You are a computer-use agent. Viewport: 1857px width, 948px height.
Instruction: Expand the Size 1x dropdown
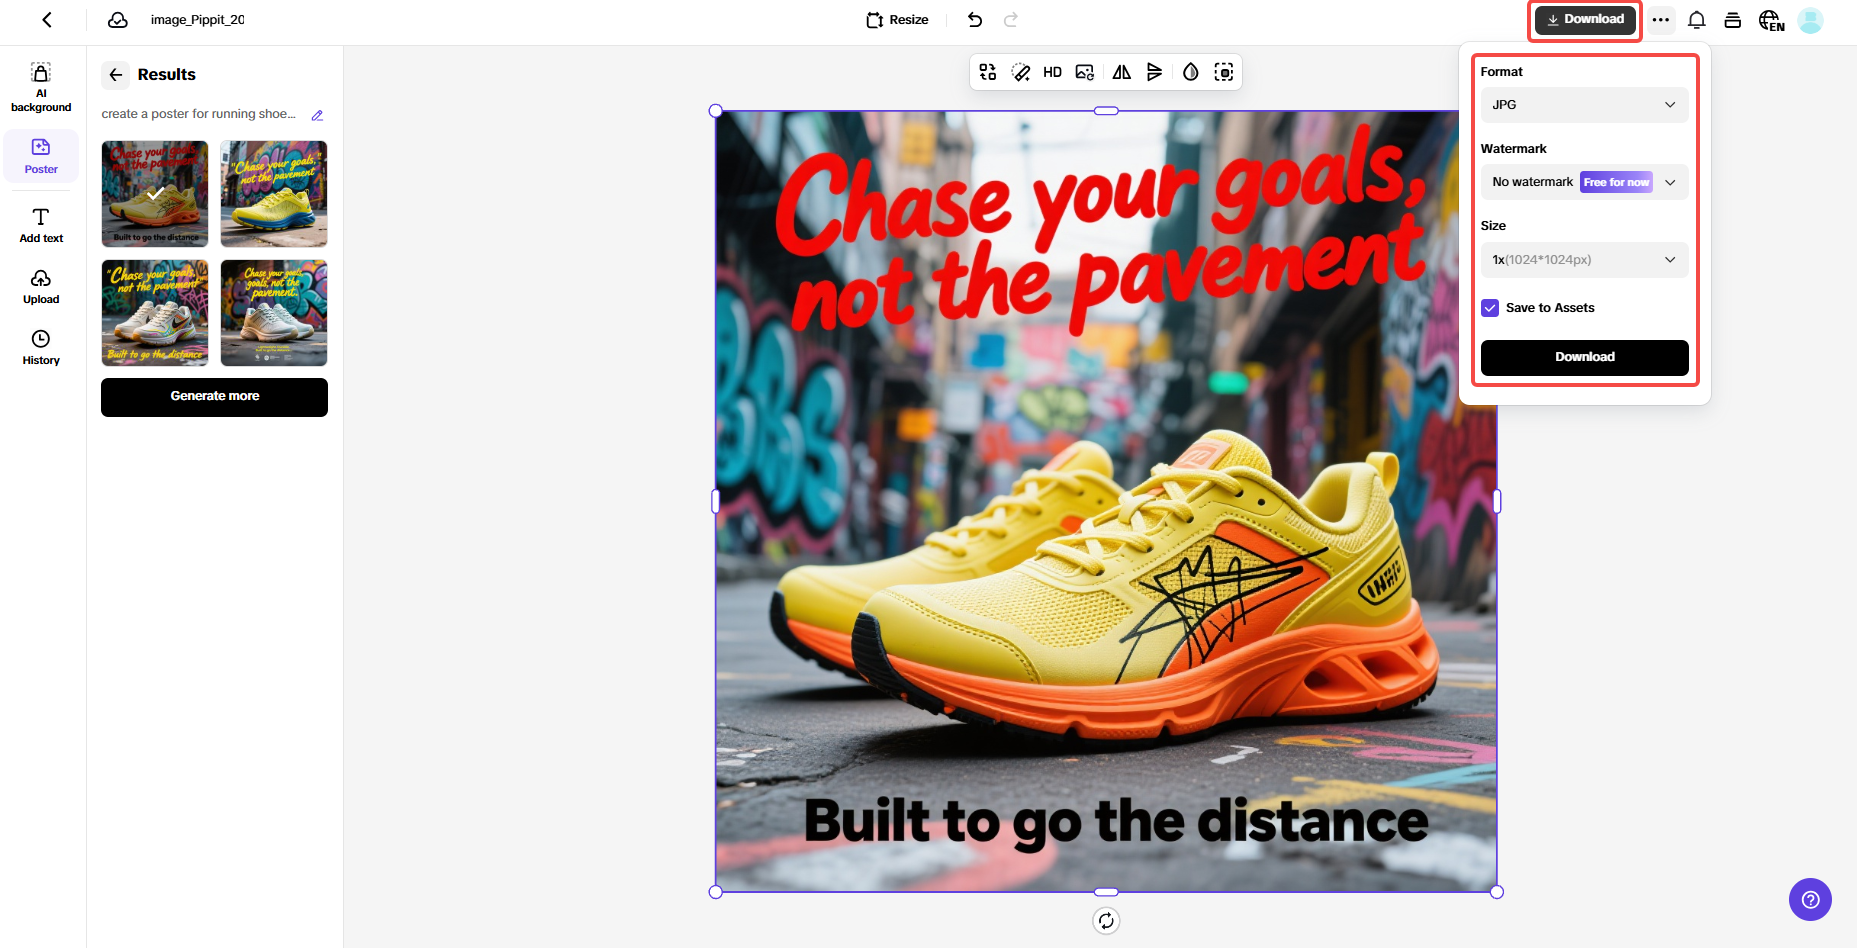point(1584,260)
